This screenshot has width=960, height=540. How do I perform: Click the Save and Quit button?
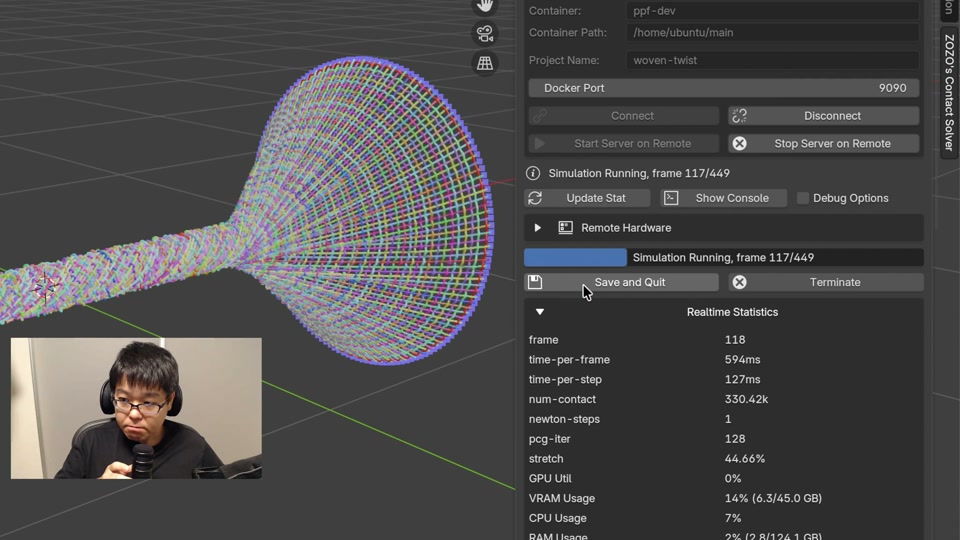pos(621,282)
